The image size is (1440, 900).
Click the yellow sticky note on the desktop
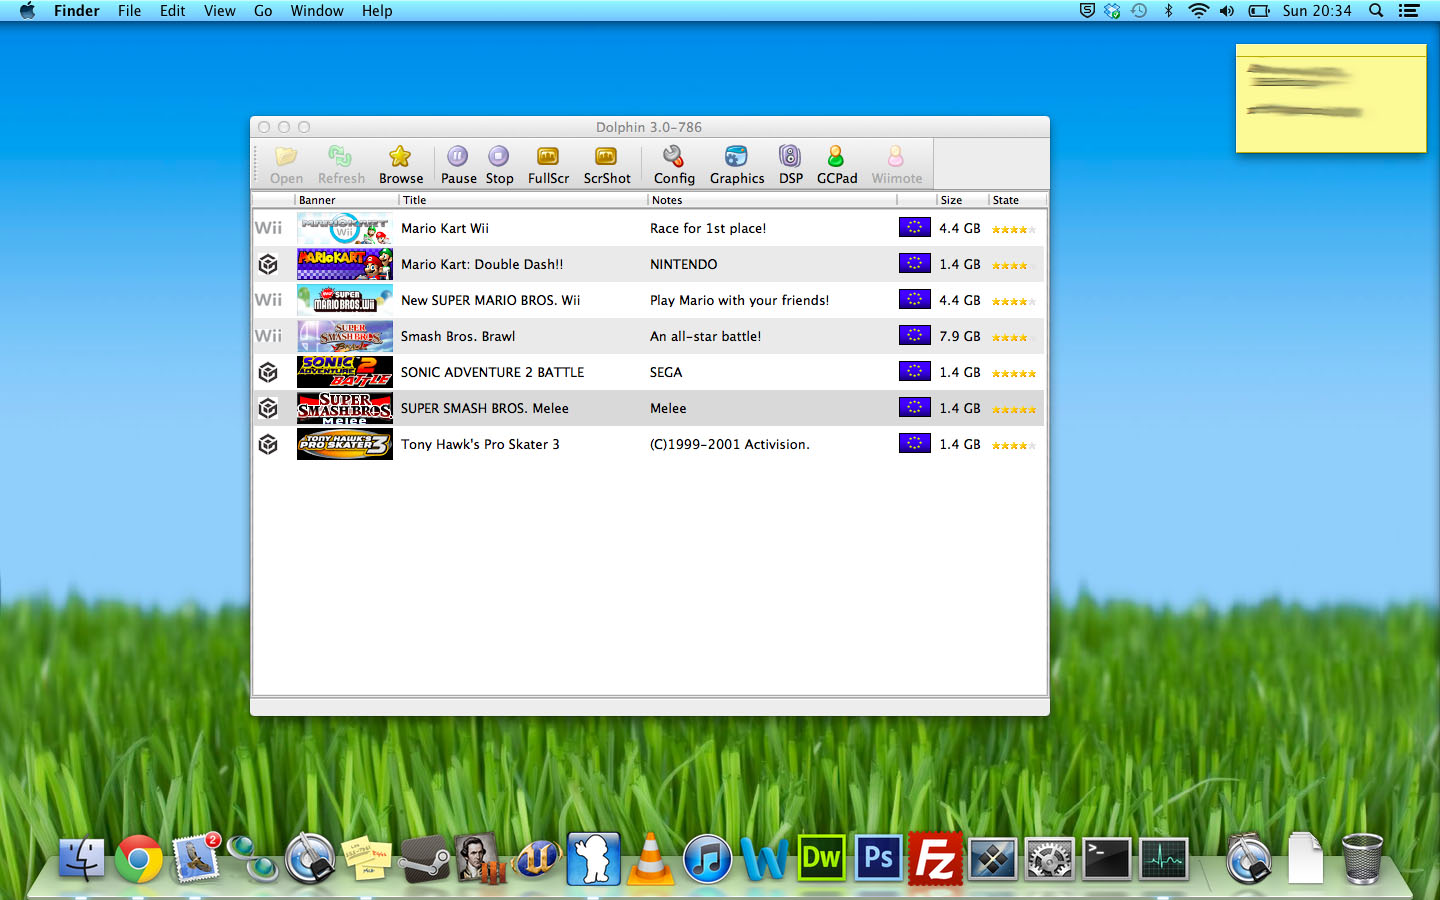click(1331, 98)
